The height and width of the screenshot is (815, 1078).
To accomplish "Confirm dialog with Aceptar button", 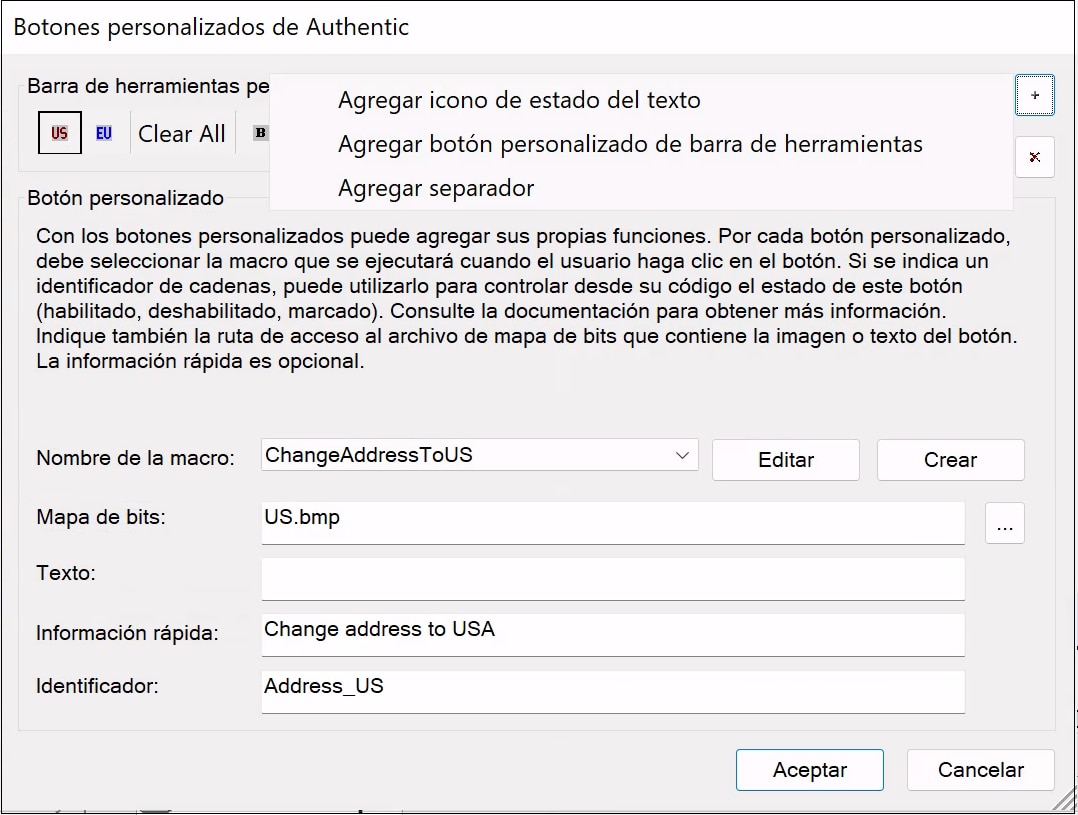I will tap(809, 770).
